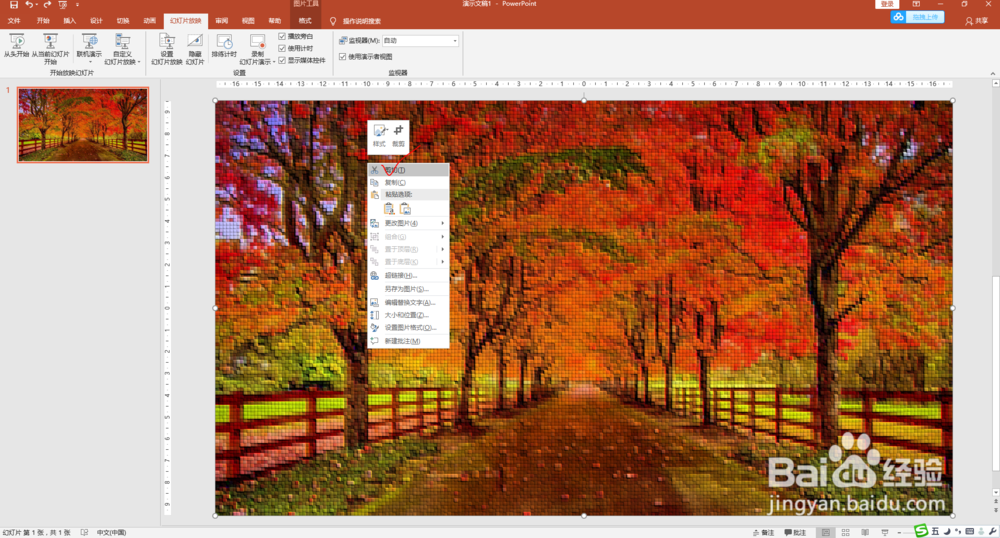Screen dimensions: 1000x538
Task: Click the Sign in (登录) button
Action: click(x=887, y=4)
